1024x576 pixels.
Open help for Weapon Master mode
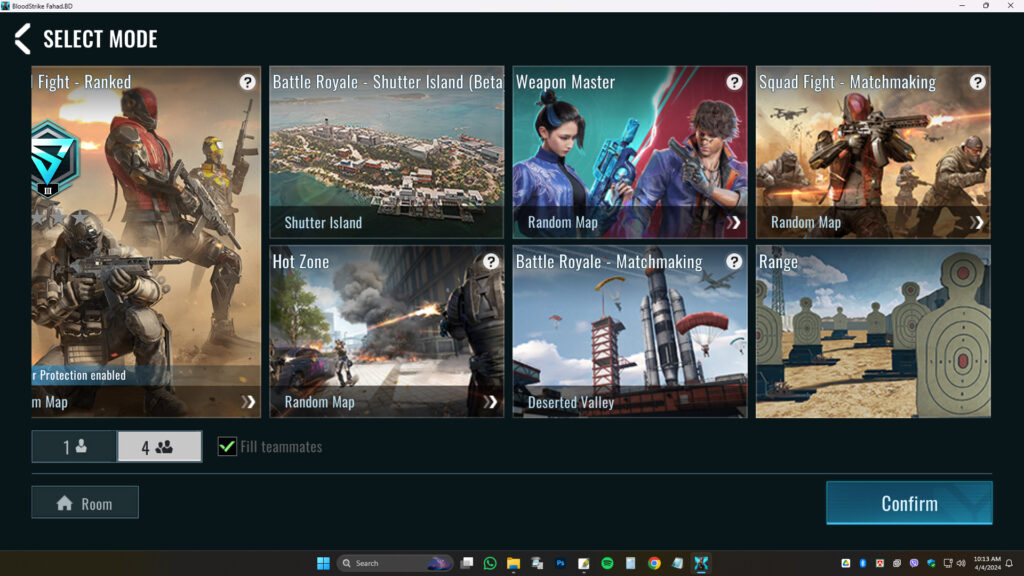click(x=734, y=82)
